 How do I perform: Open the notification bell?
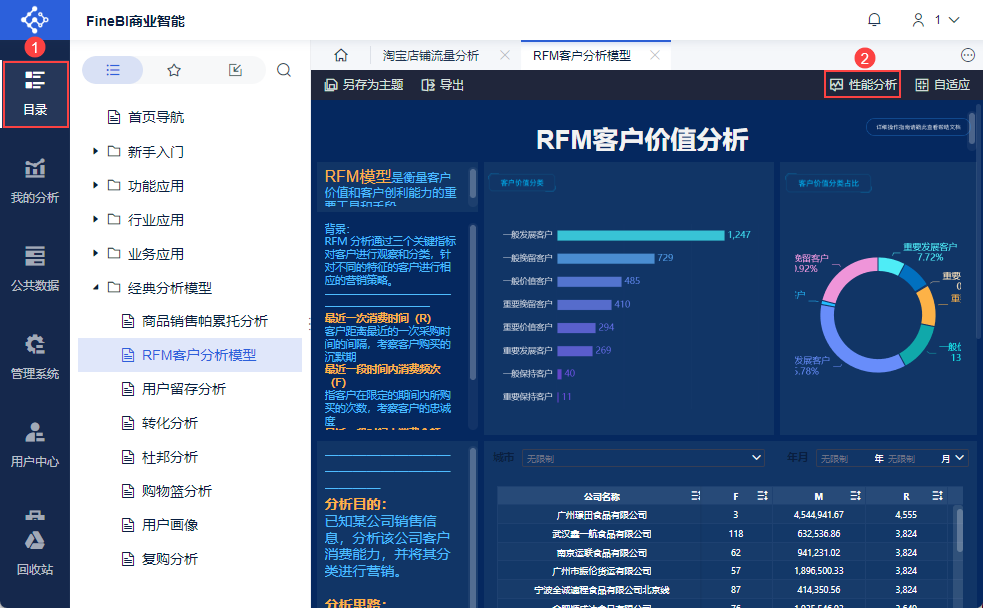(x=874, y=20)
